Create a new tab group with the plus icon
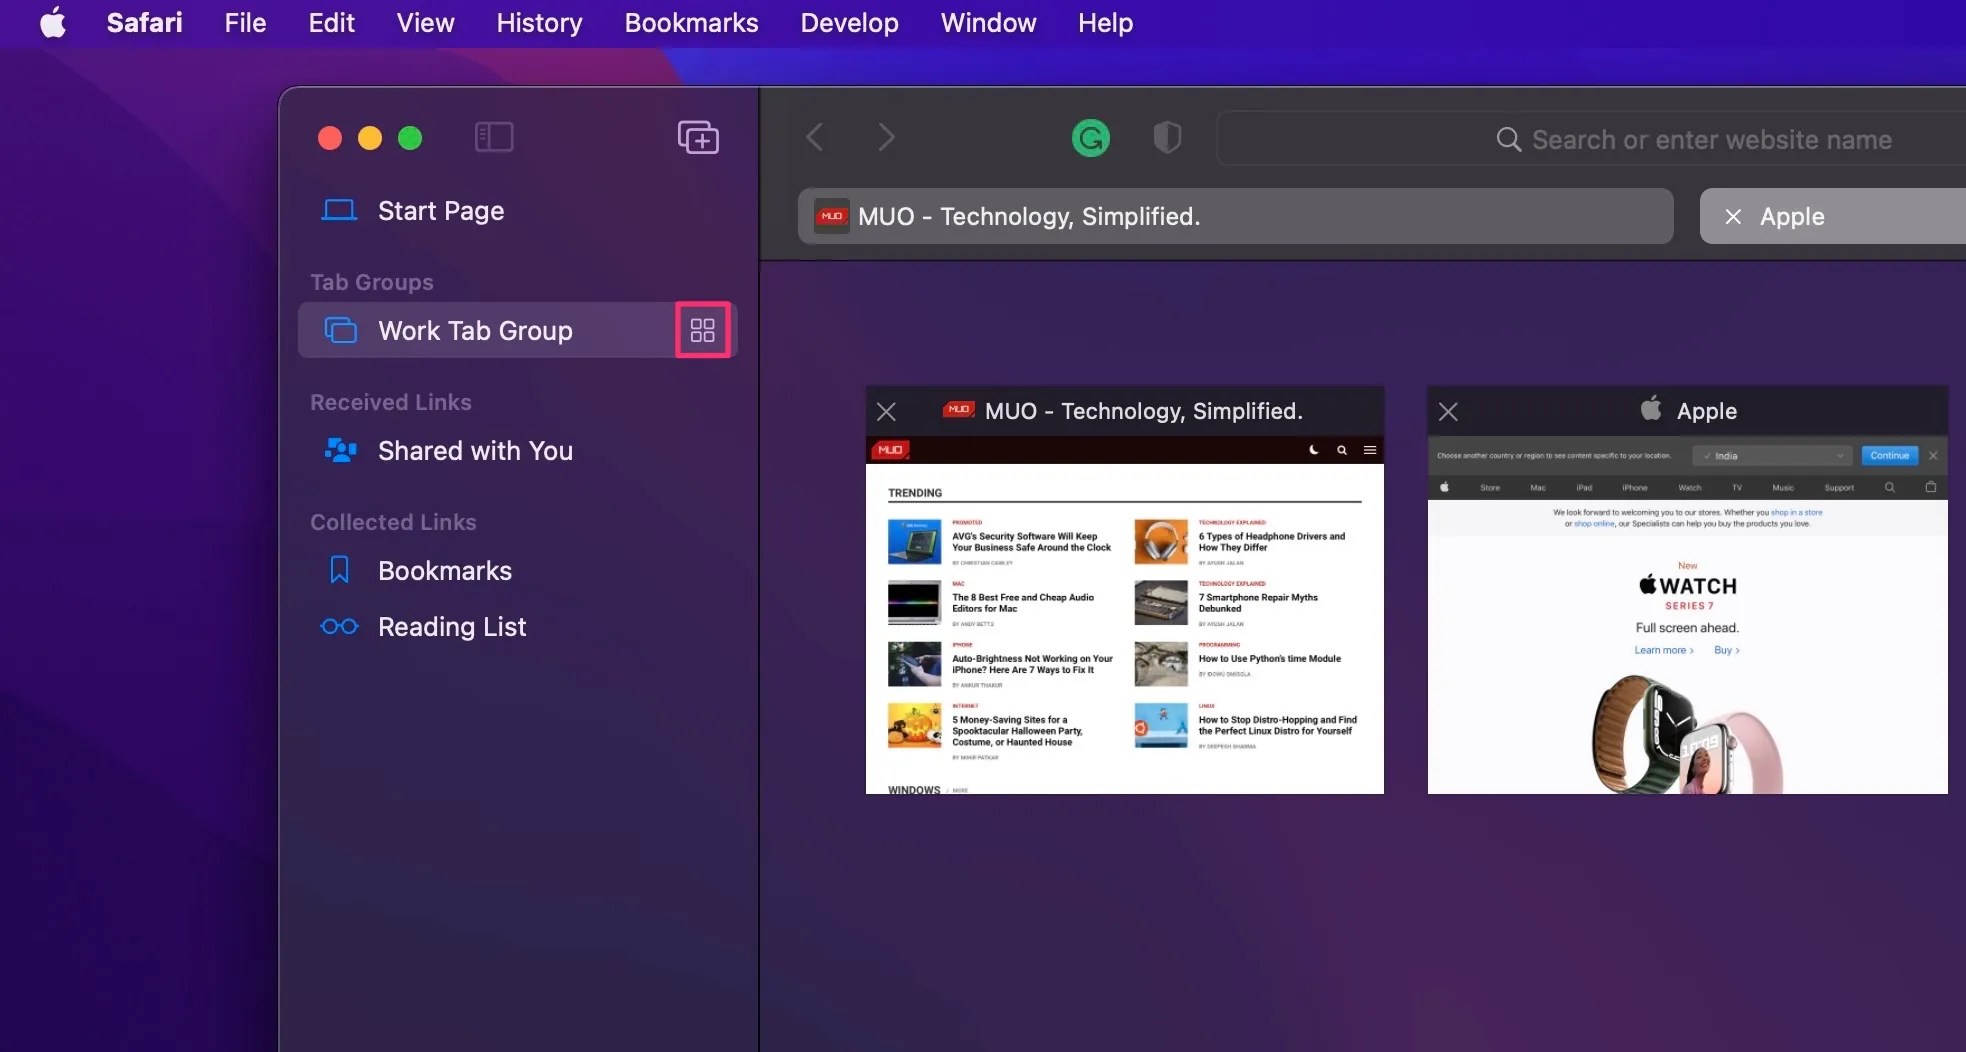 (697, 137)
